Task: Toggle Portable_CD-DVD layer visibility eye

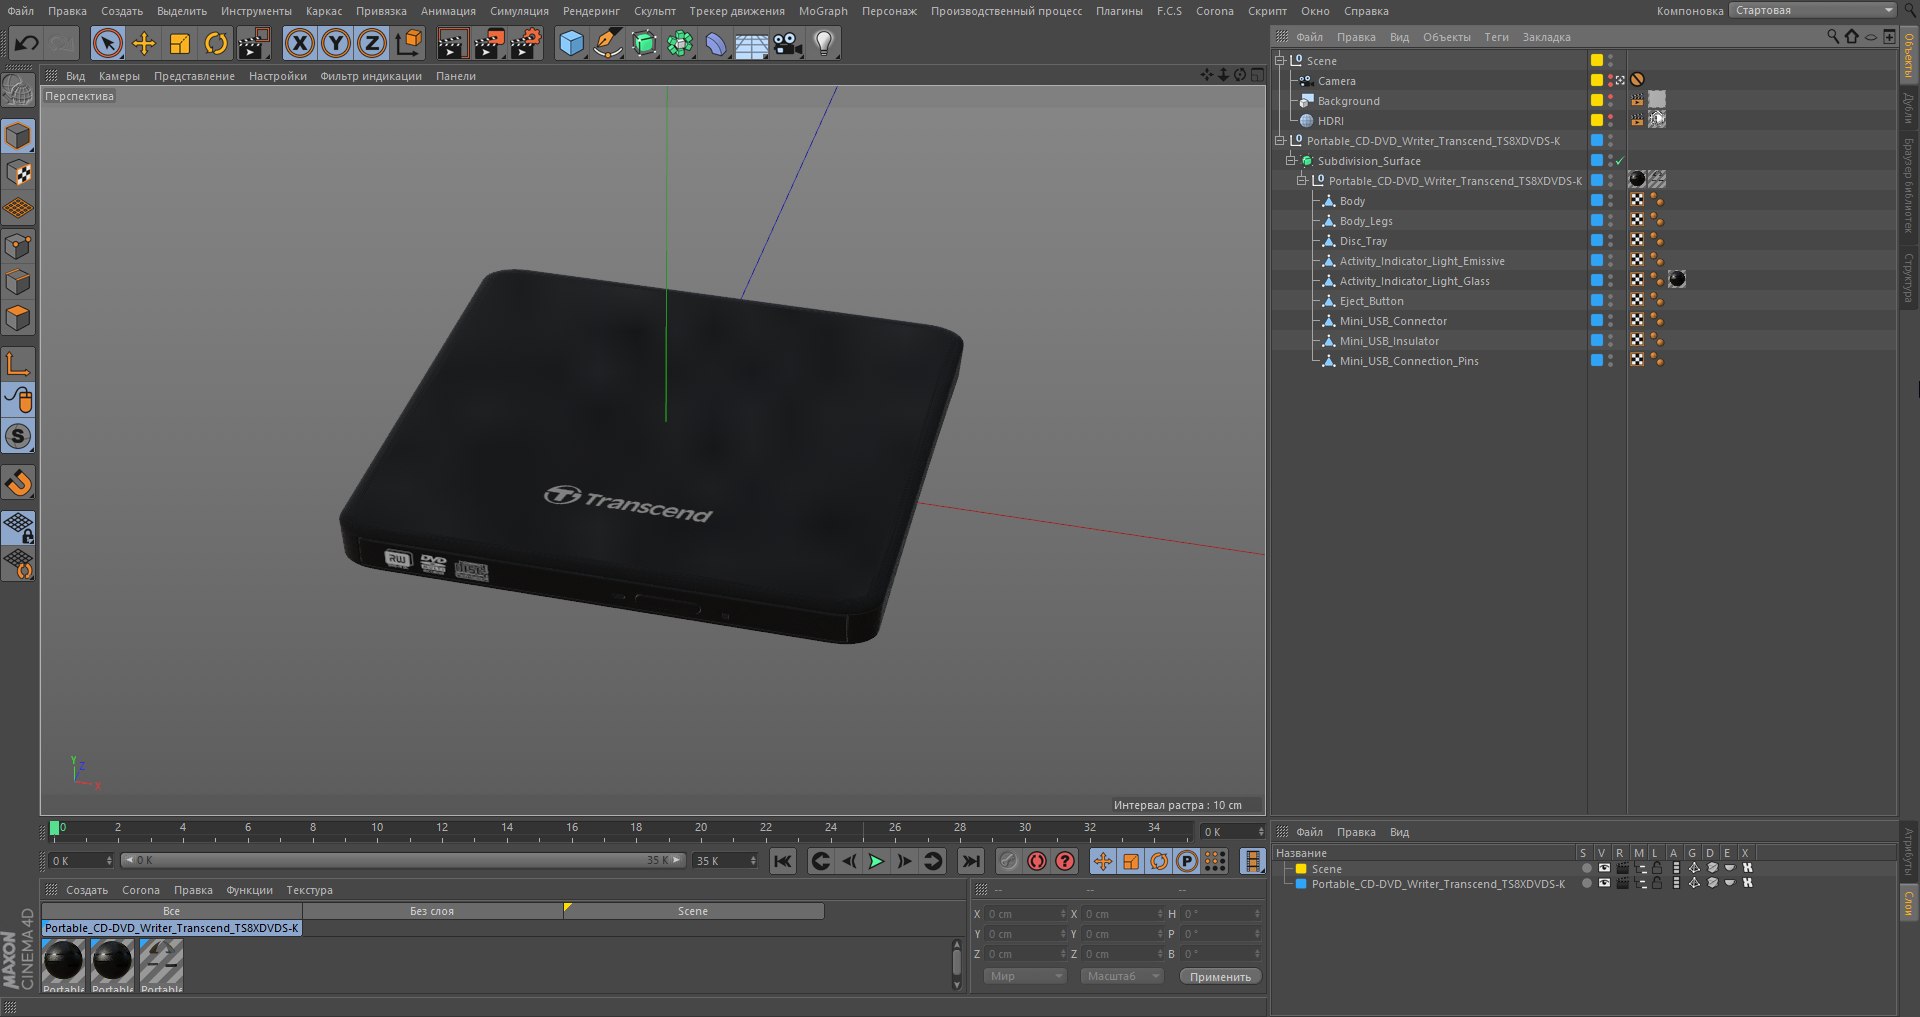Action: coord(1604,883)
